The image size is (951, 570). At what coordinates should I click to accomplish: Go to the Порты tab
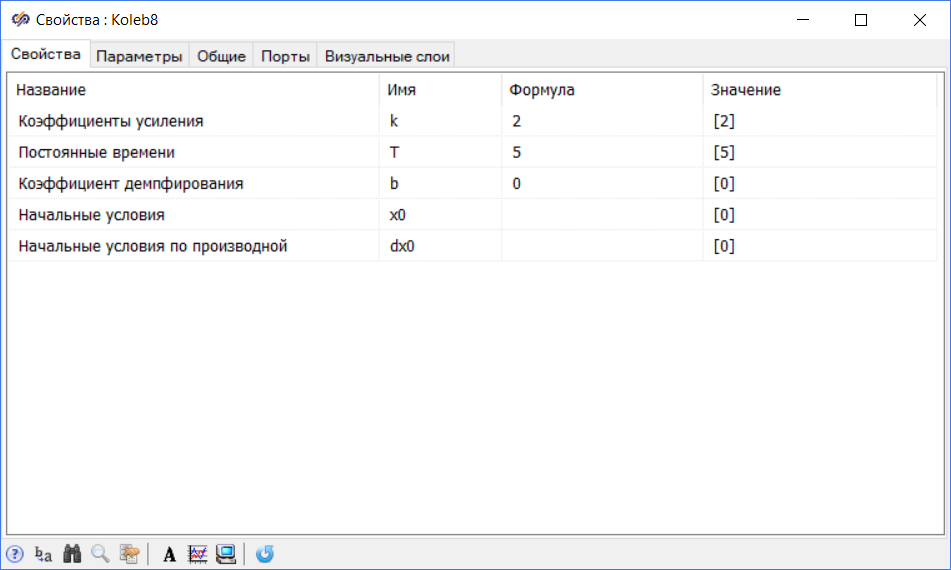tap(285, 56)
